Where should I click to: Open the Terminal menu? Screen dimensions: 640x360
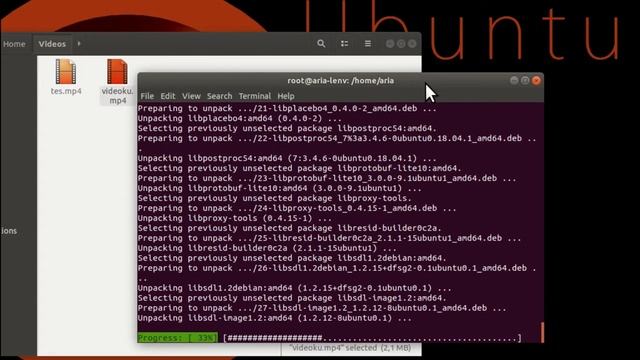(x=255, y=96)
